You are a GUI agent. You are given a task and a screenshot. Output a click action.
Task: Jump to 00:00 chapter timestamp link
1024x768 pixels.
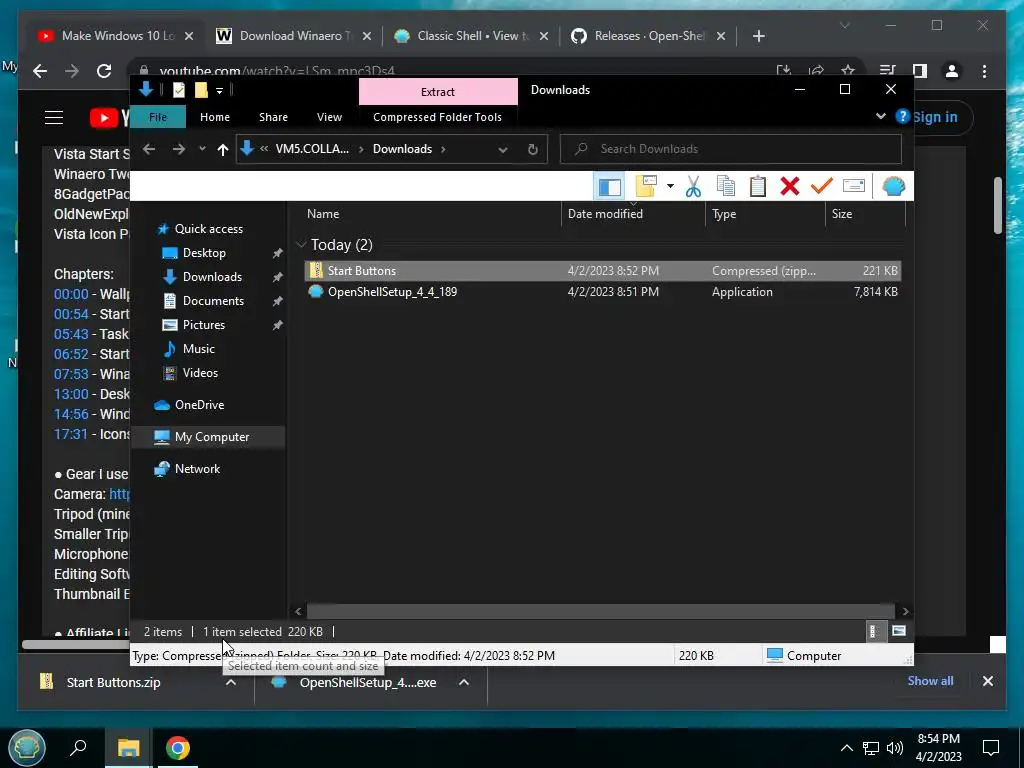[x=71, y=294]
